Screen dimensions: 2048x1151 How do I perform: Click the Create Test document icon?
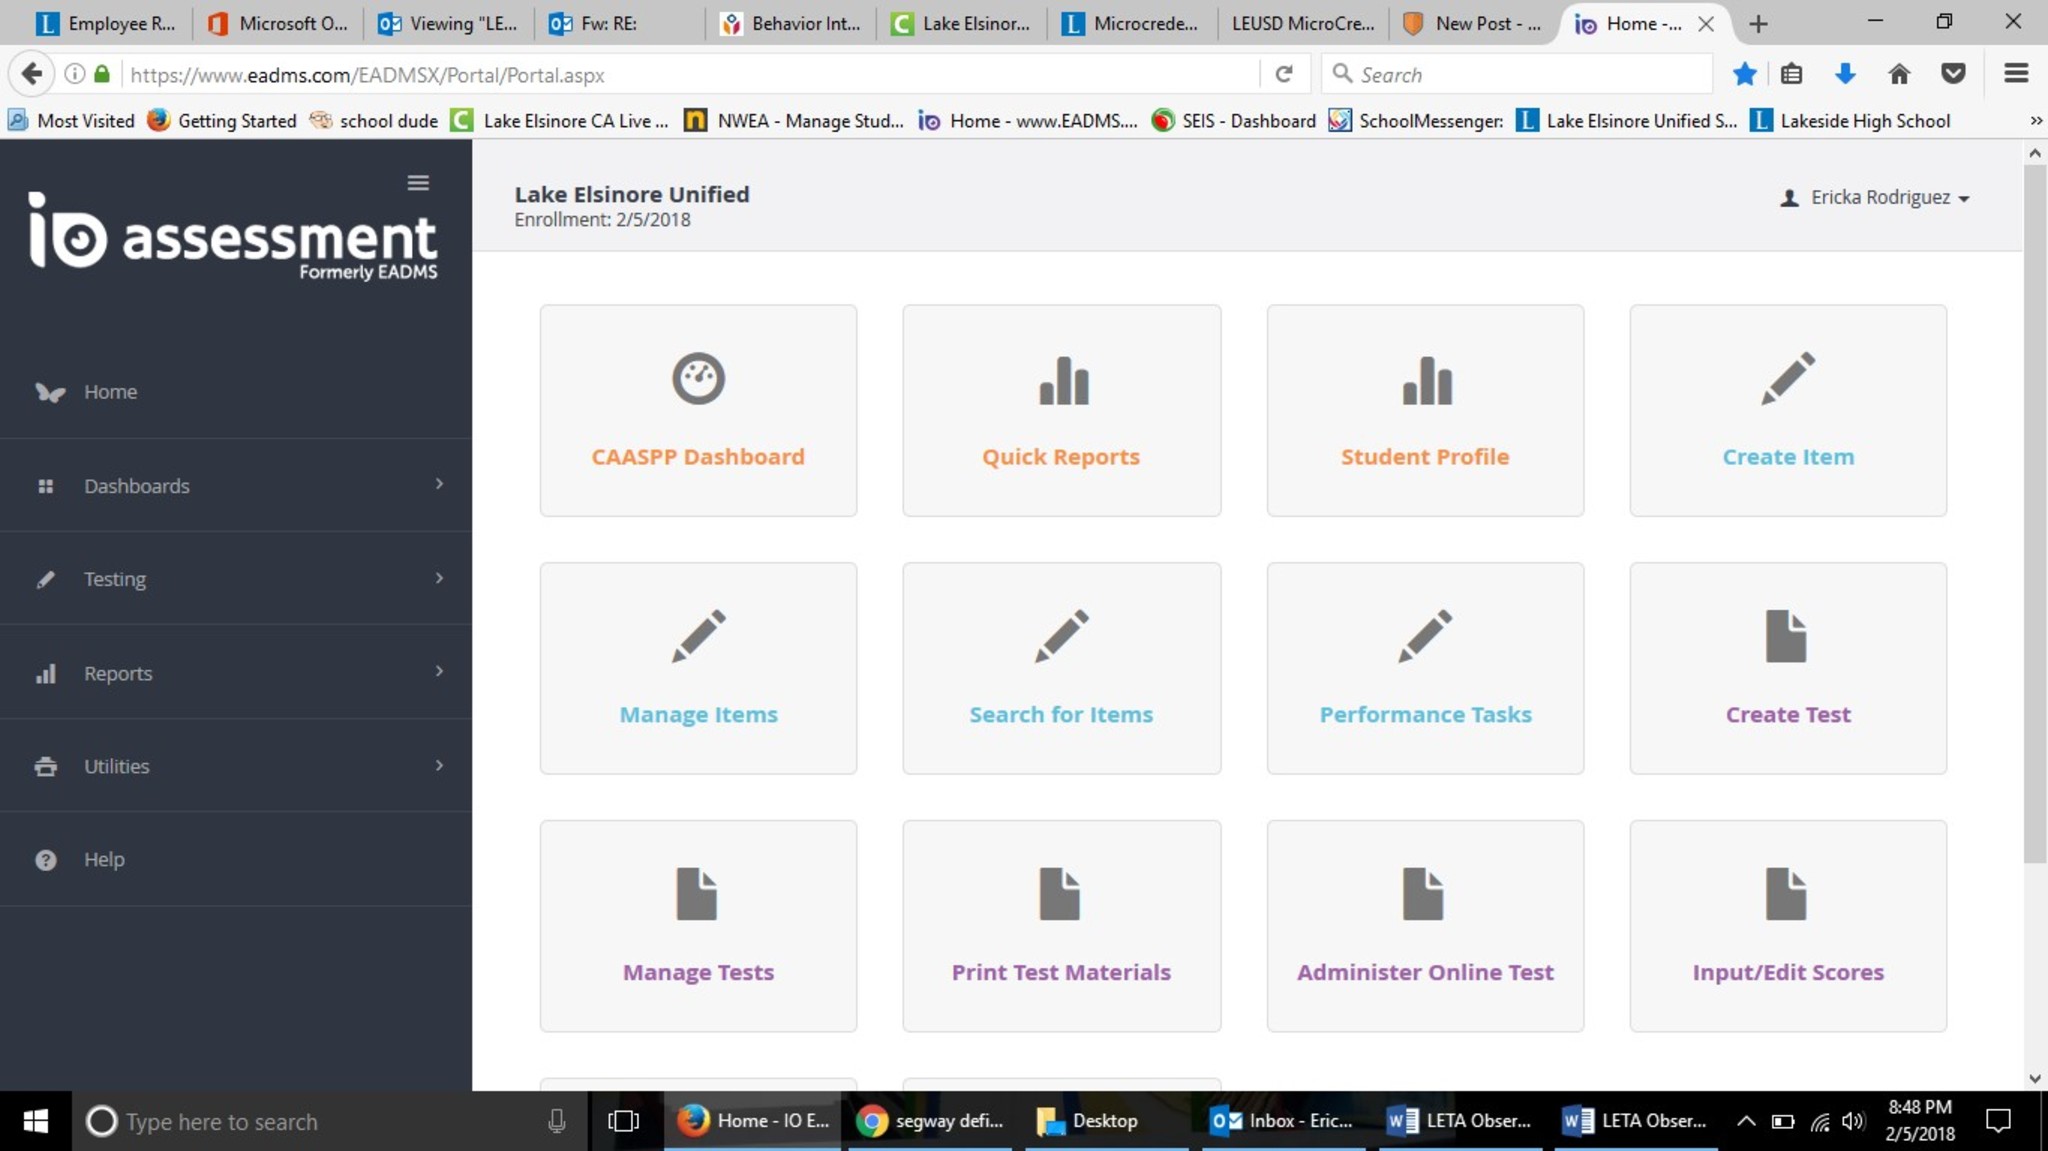click(1786, 636)
